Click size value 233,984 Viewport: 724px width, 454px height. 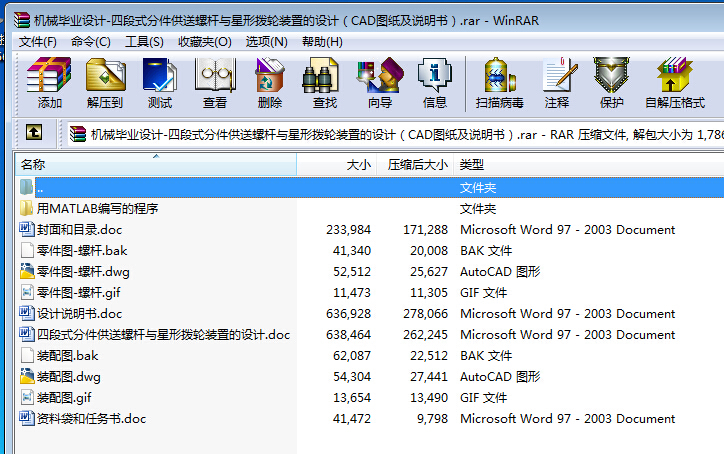(x=349, y=230)
